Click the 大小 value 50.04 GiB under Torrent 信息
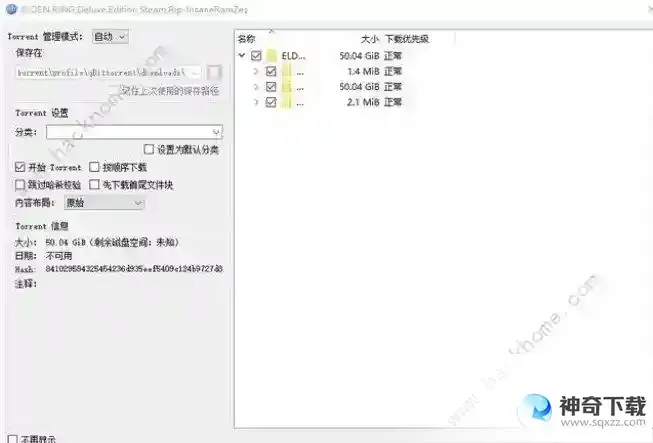 tap(65, 242)
